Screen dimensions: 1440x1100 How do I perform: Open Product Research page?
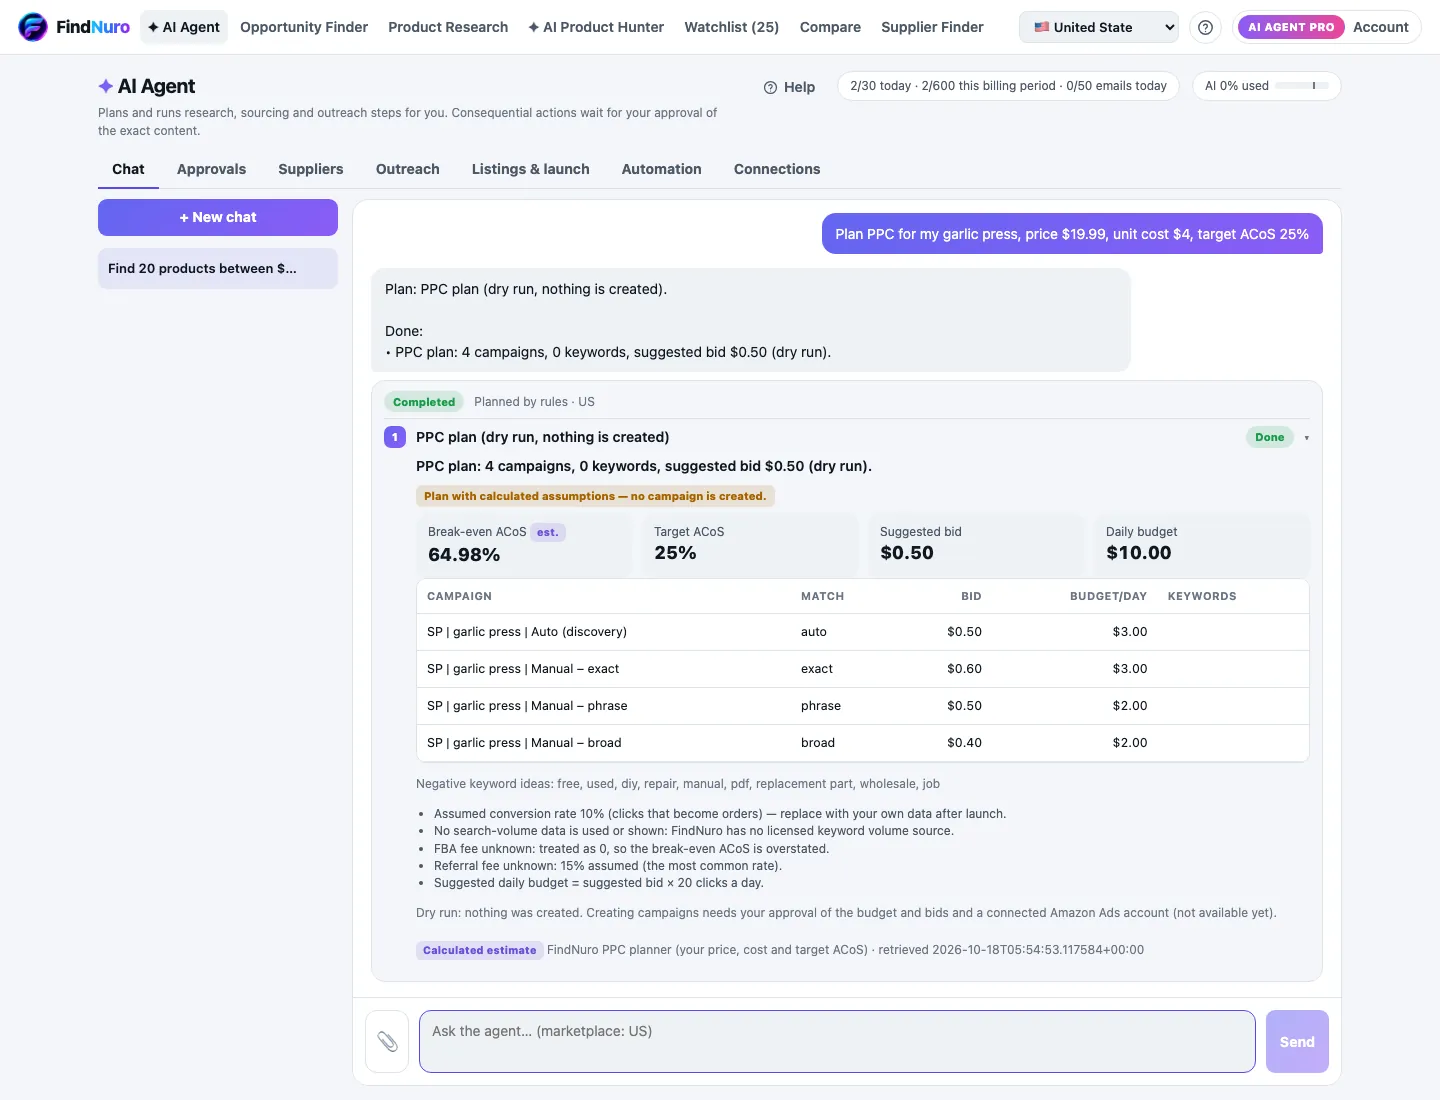coord(448,27)
